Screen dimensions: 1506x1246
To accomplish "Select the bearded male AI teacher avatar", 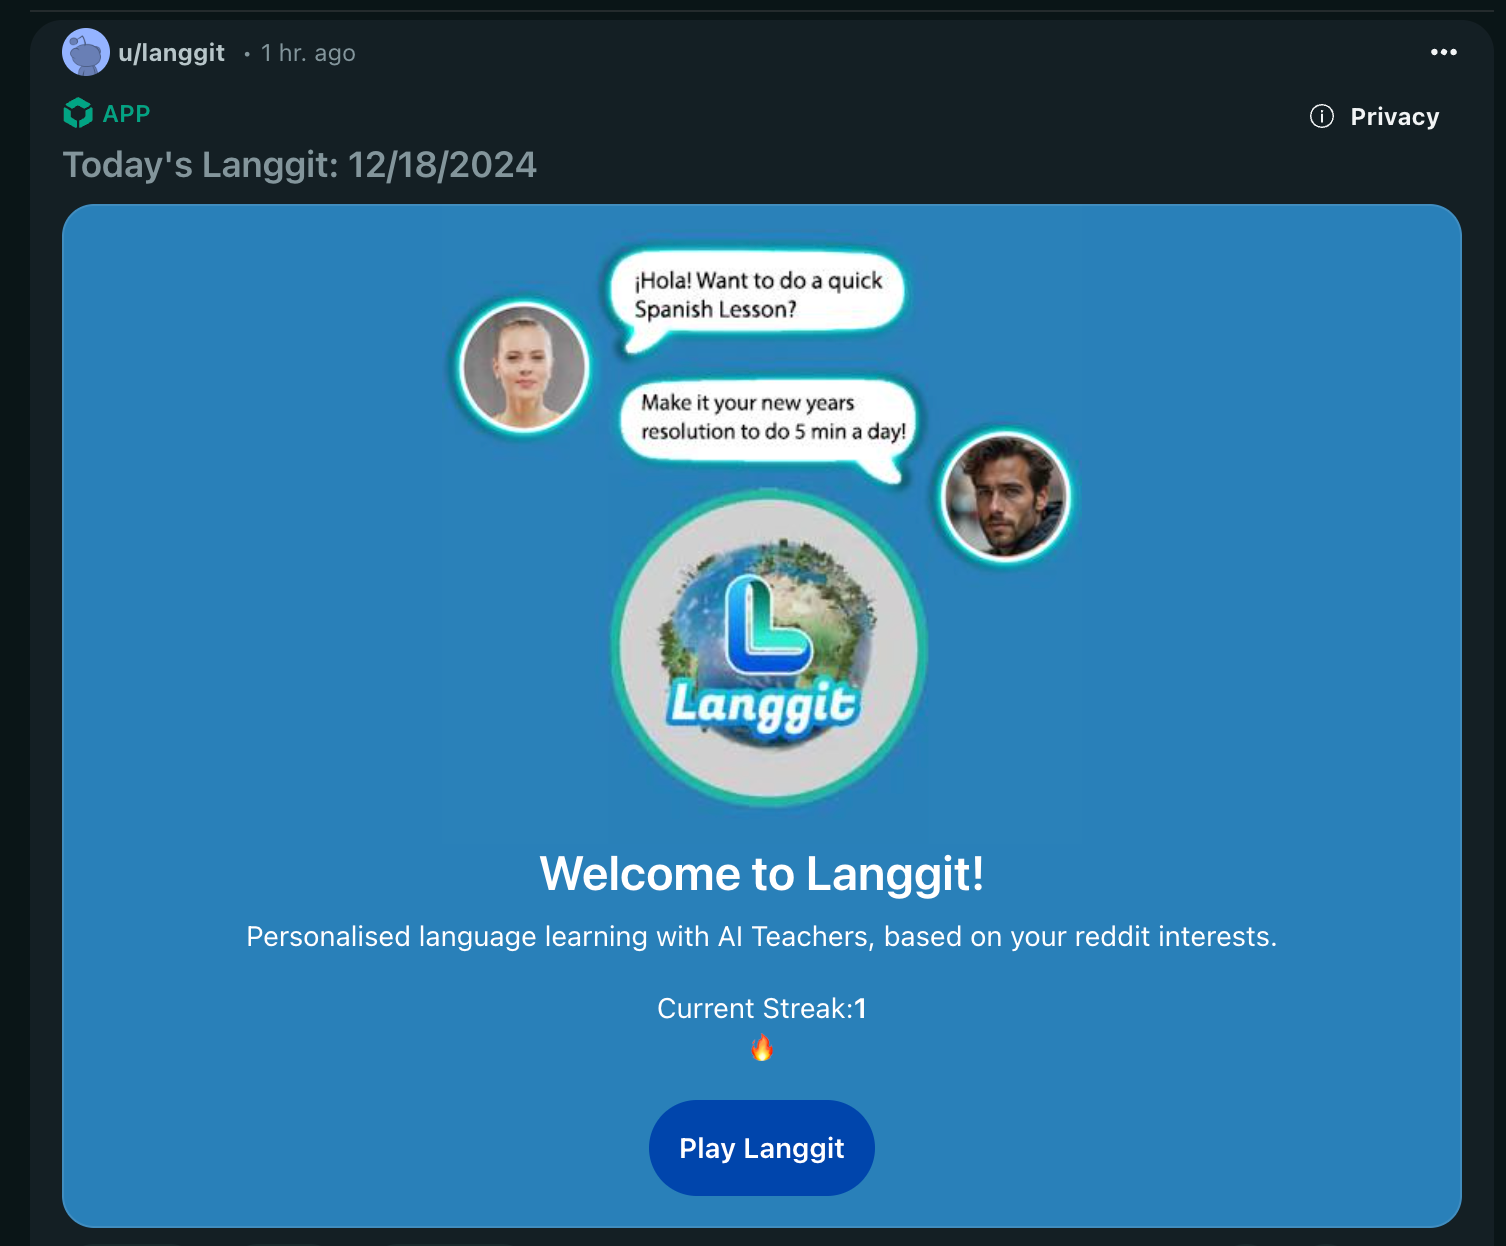I will [1005, 496].
